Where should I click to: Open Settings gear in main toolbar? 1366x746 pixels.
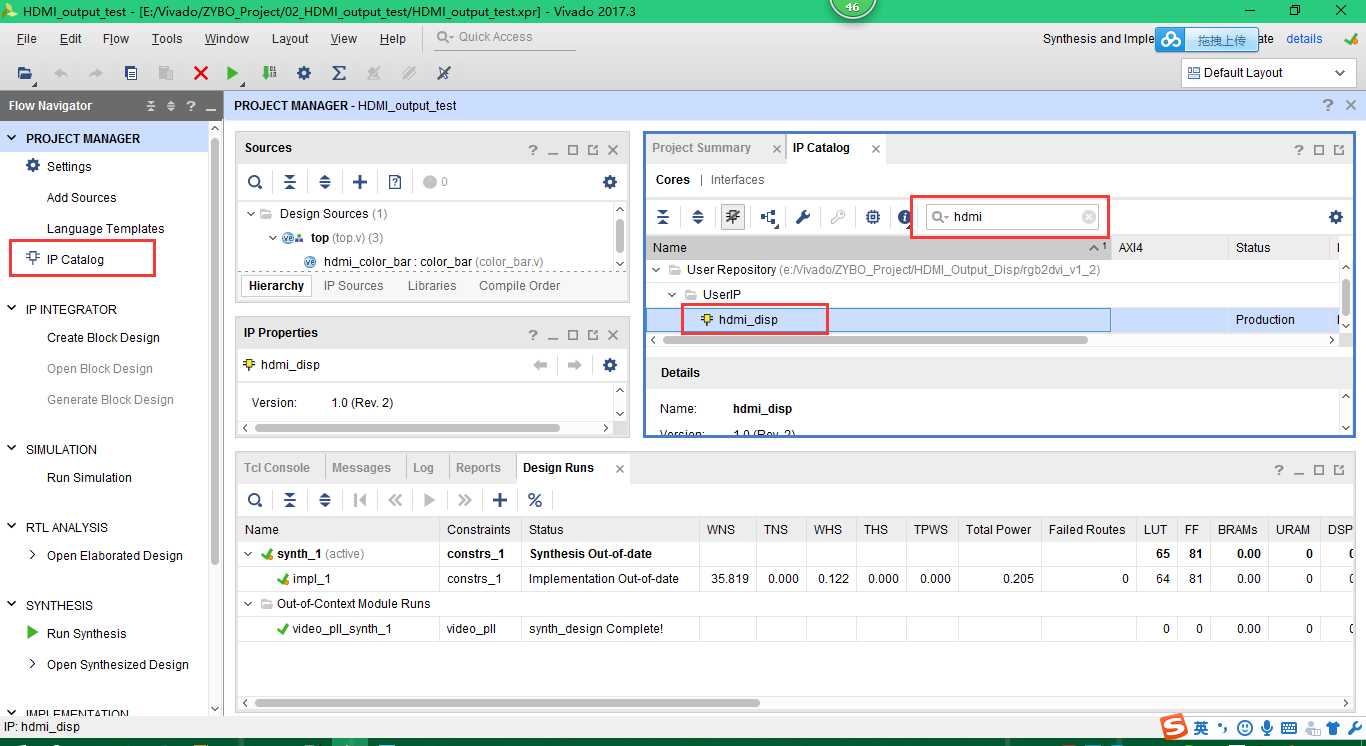304,73
